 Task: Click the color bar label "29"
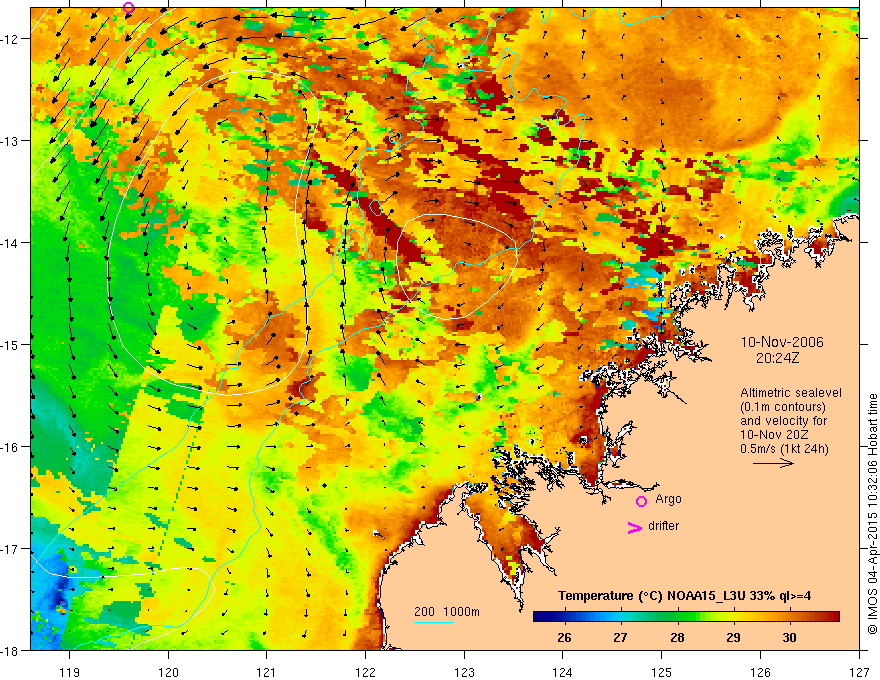[733, 638]
